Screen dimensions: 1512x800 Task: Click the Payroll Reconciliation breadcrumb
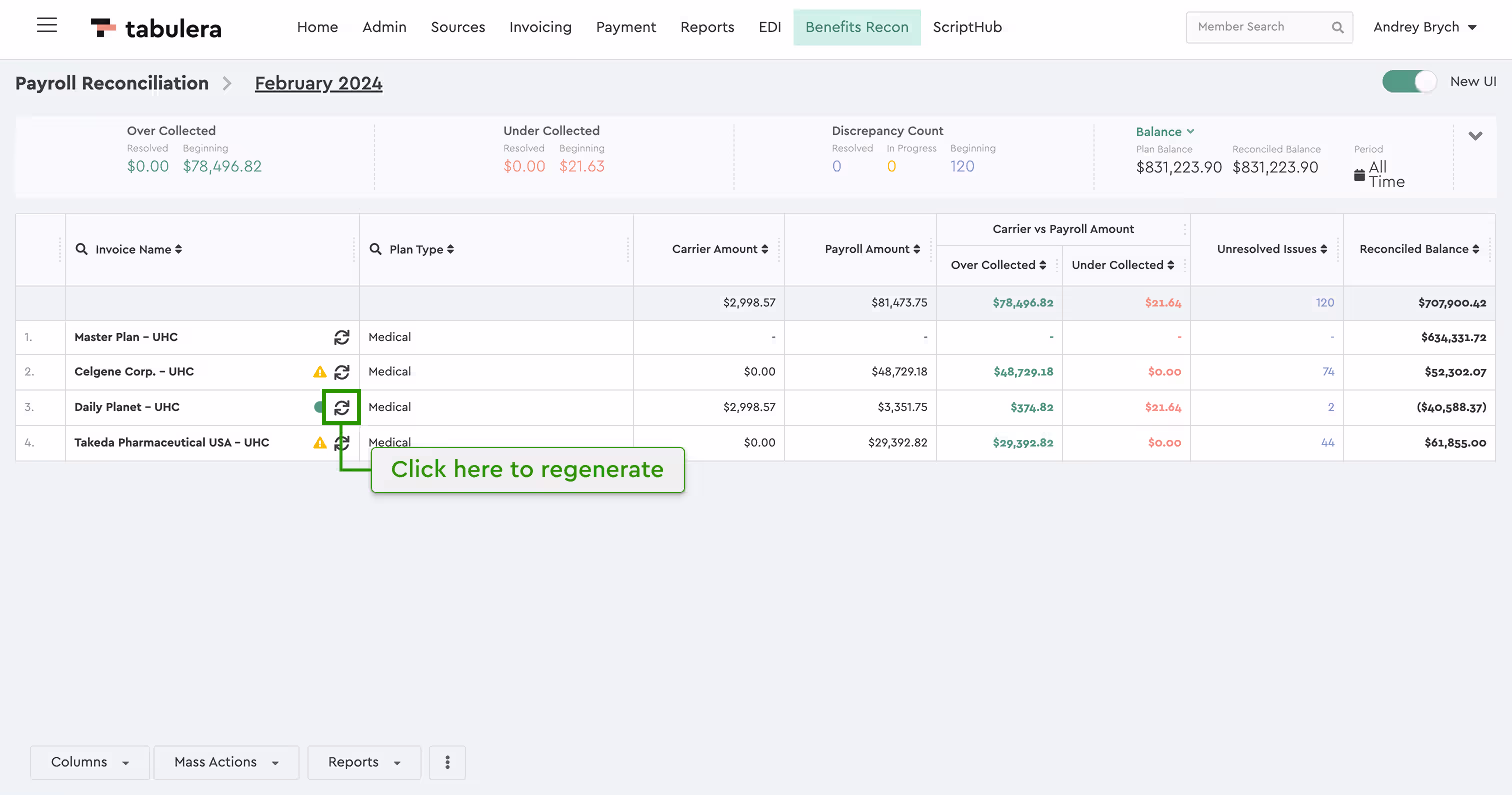tap(112, 84)
